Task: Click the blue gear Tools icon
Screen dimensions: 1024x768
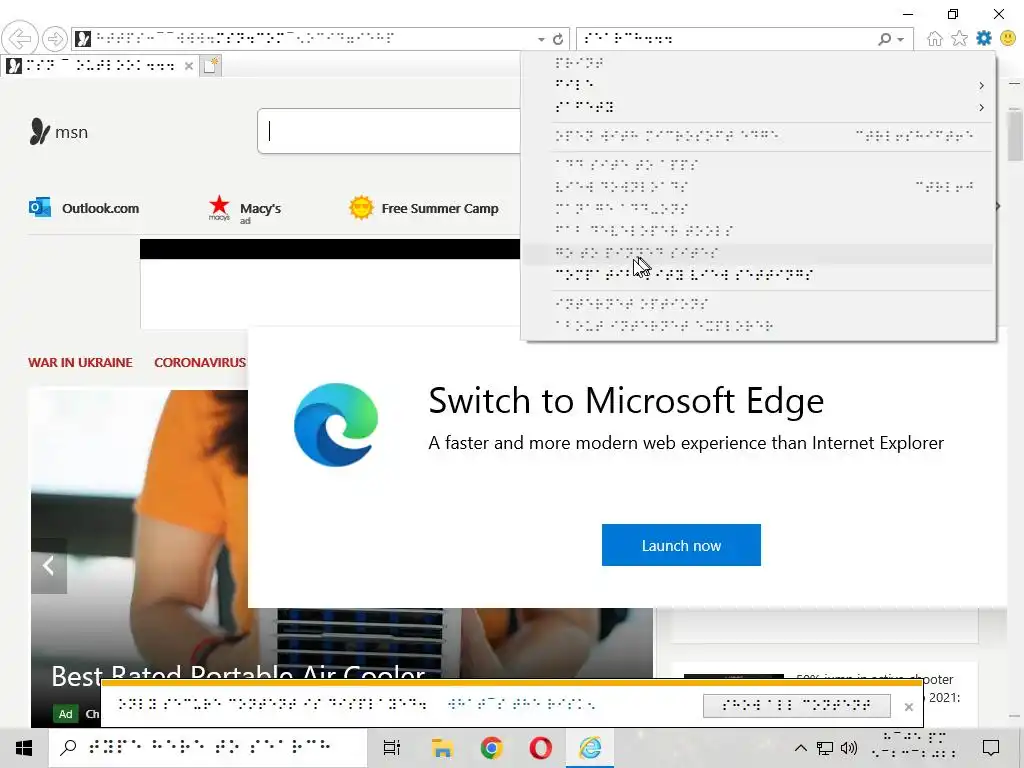Action: pos(984,39)
